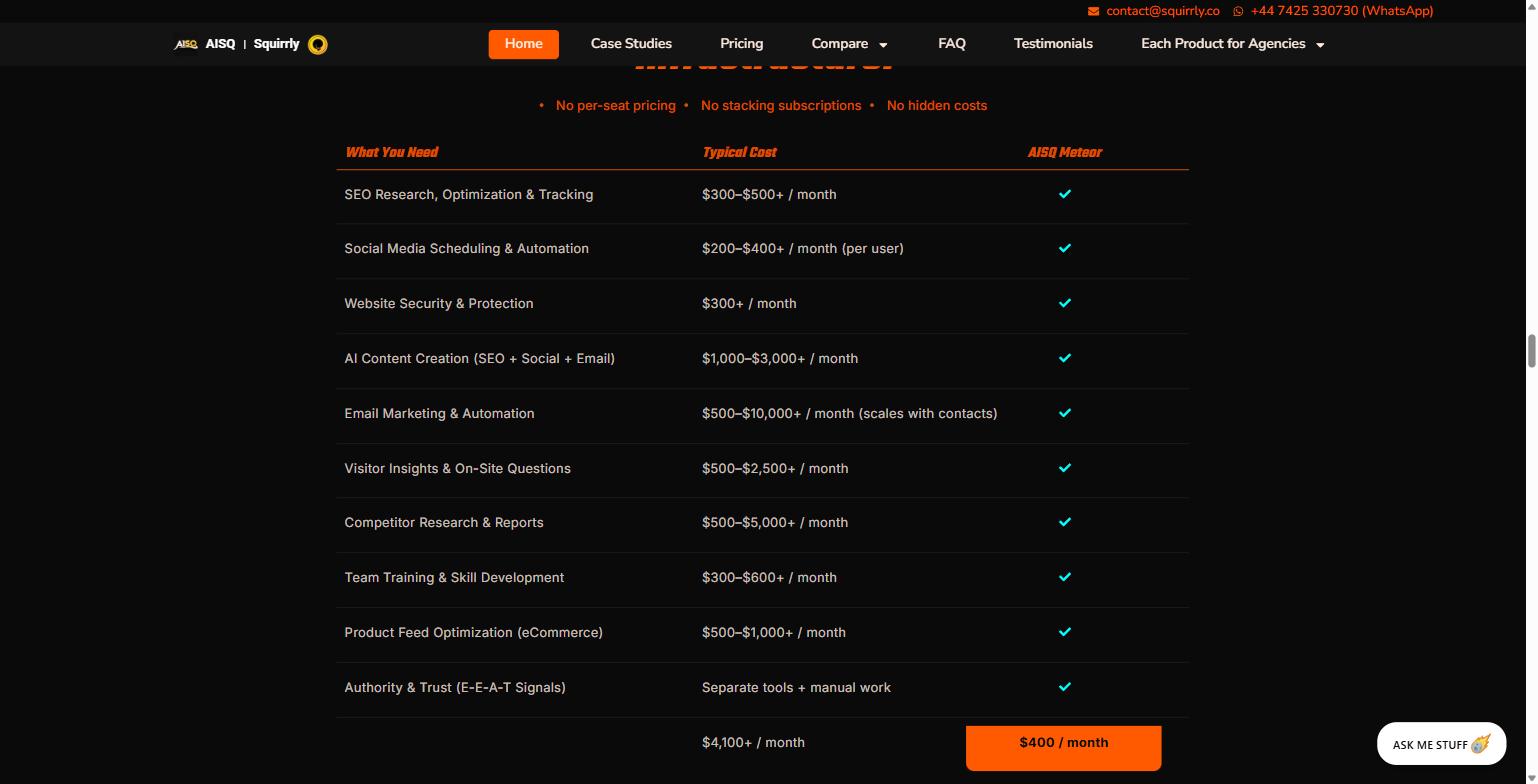Select 'Product Feed Optimization (eCommerce)' text

pyautogui.click(x=474, y=632)
